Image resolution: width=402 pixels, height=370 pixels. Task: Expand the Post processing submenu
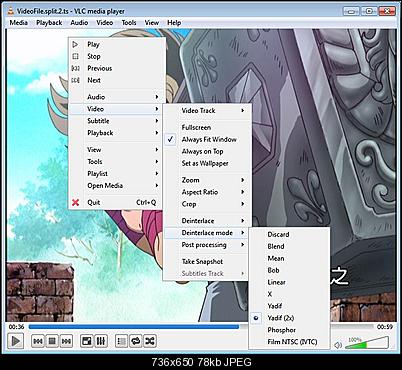click(x=206, y=245)
